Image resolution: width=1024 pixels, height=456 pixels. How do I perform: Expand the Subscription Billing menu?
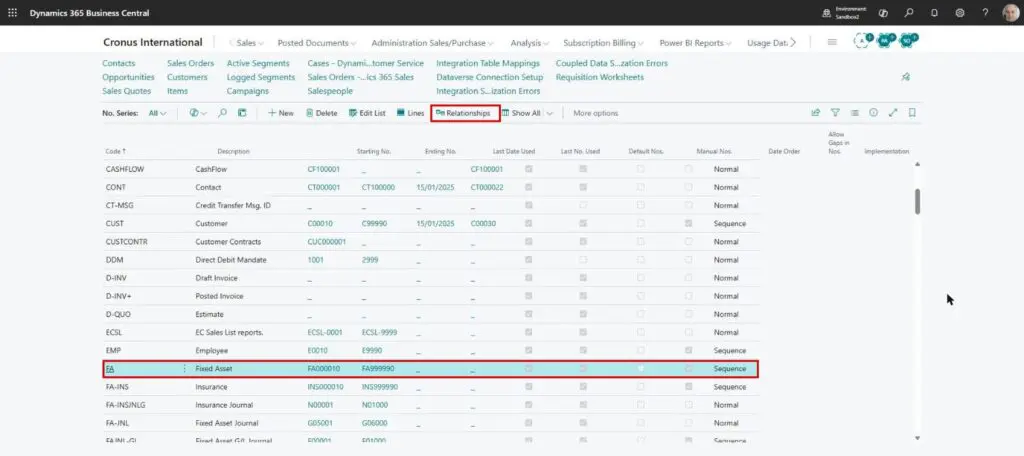coord(603,42)
